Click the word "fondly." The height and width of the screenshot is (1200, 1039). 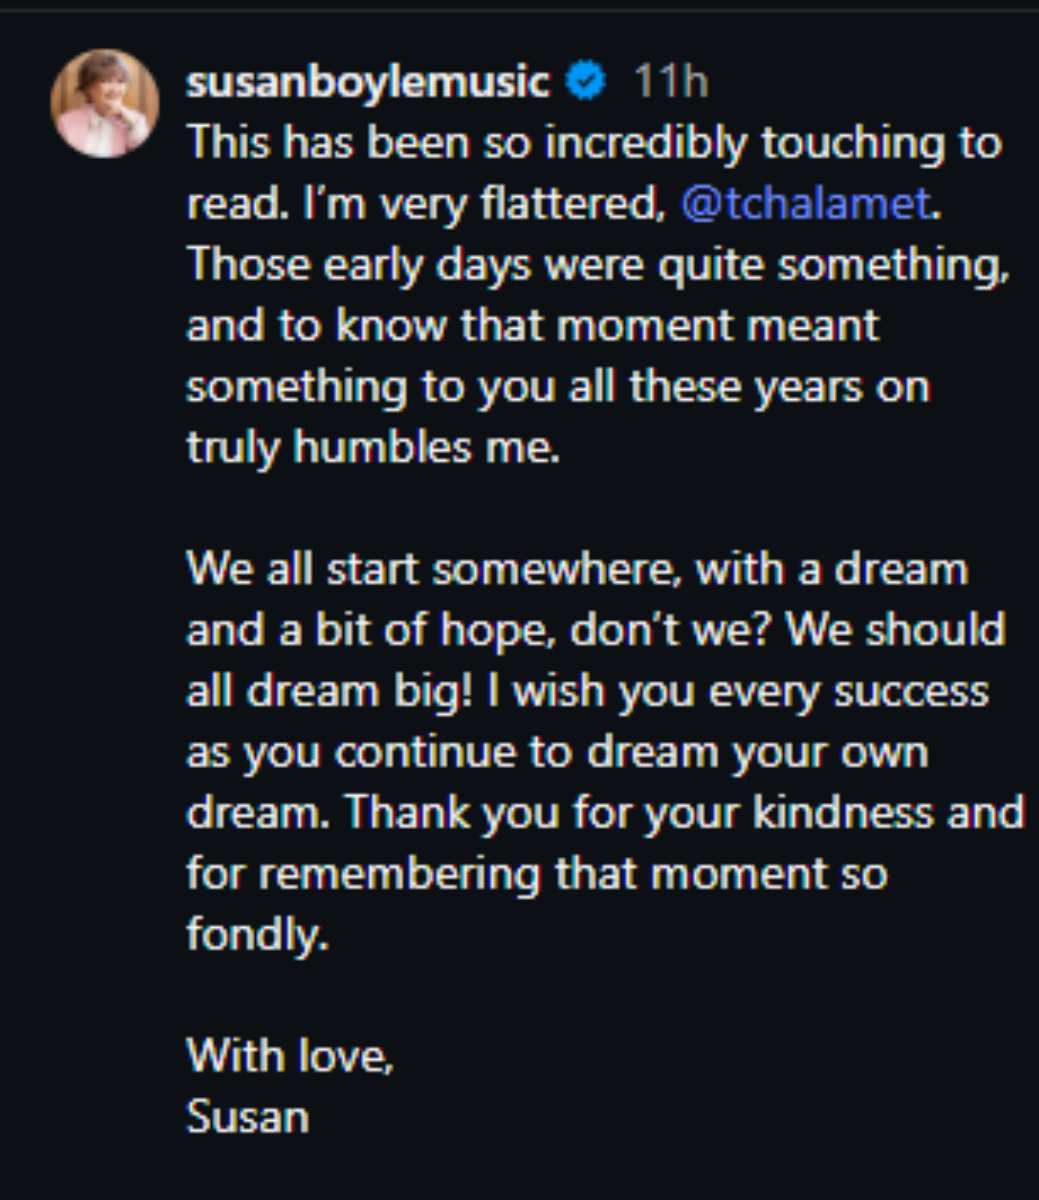[x=257, y=935]
